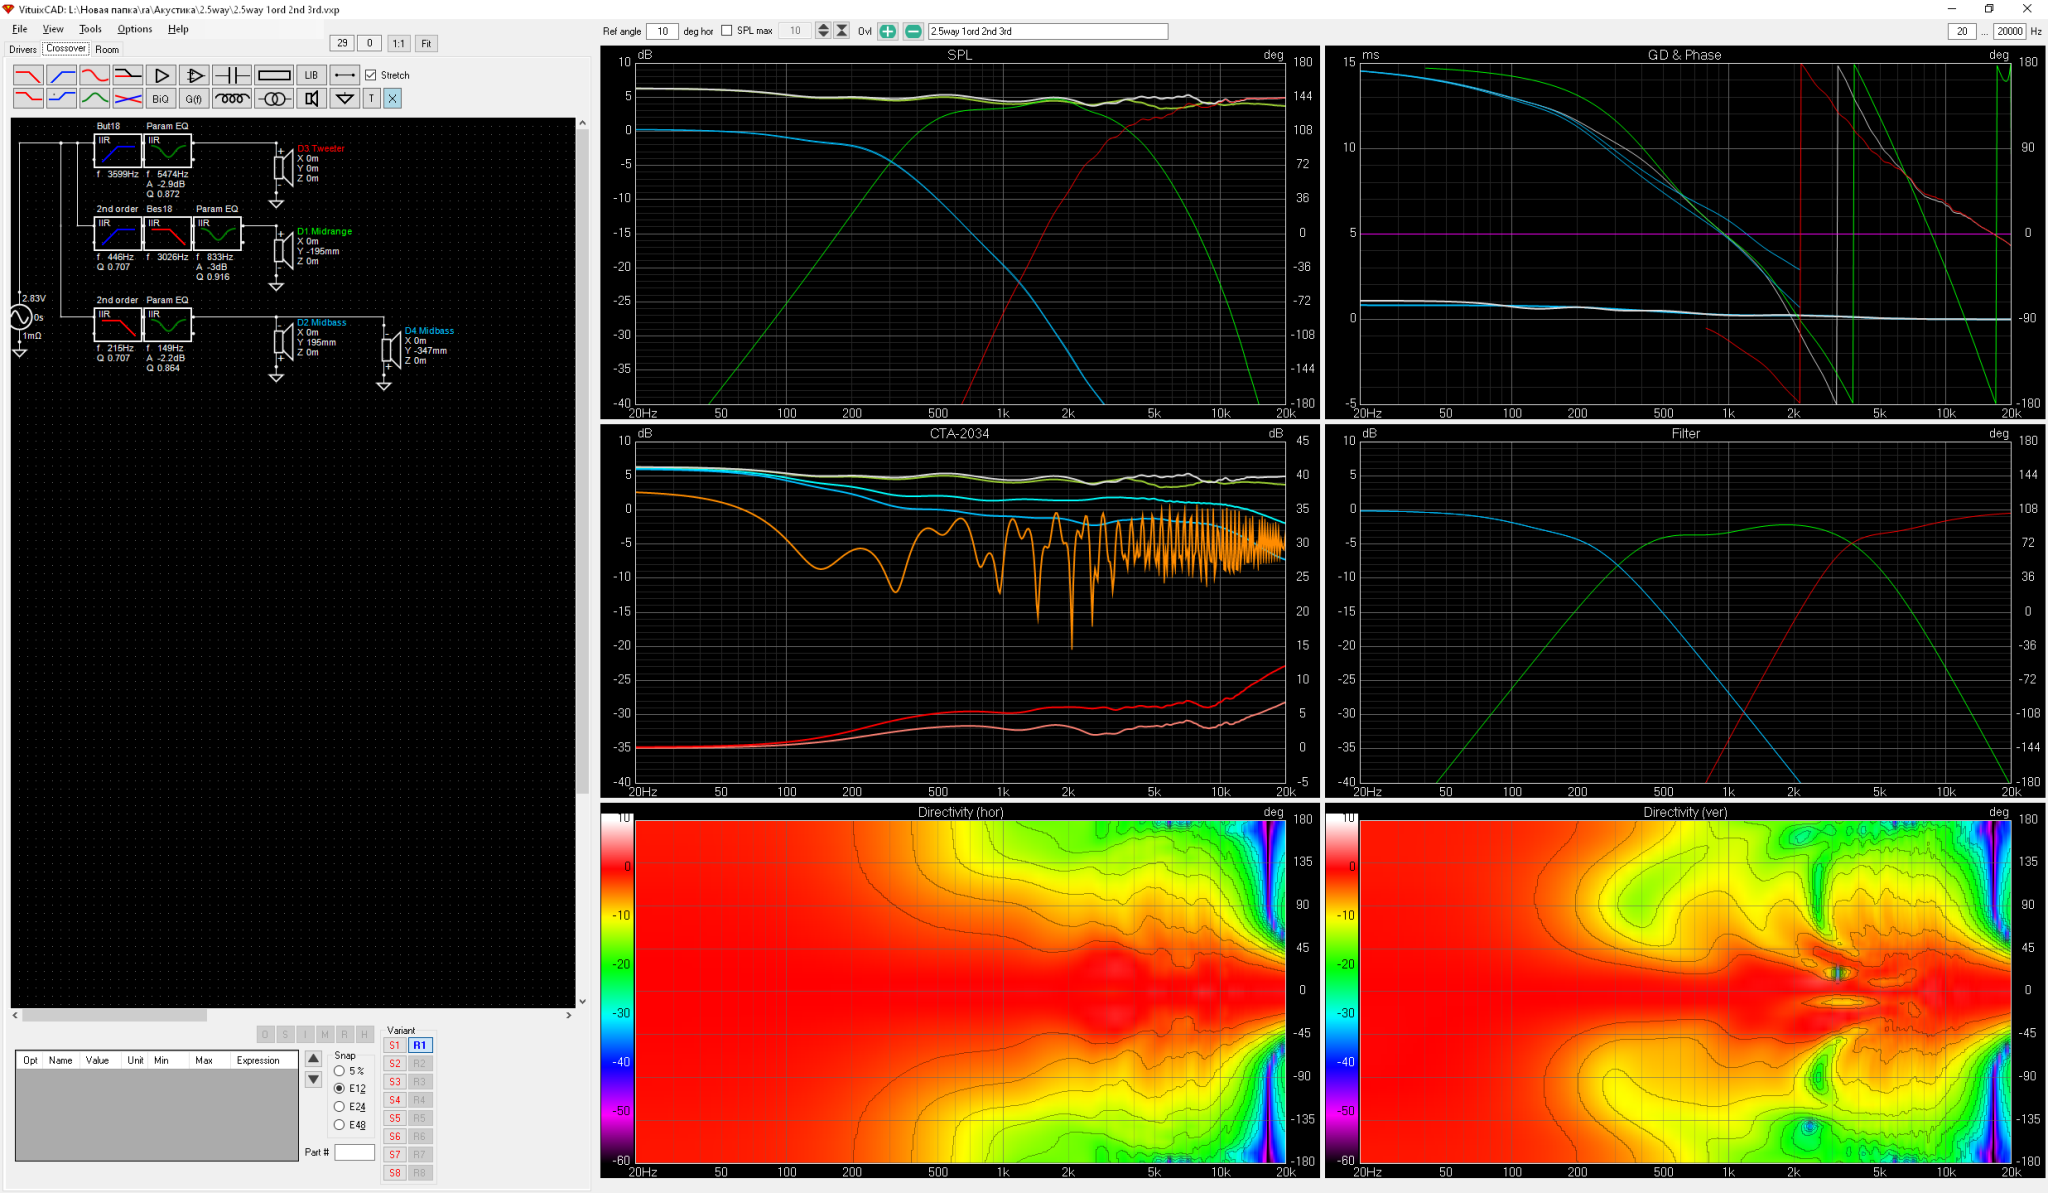This screenshot has width=2048, height=1193.
Task: Add a low shelf filter block in bottom row
Action: (x=28, y=98)
